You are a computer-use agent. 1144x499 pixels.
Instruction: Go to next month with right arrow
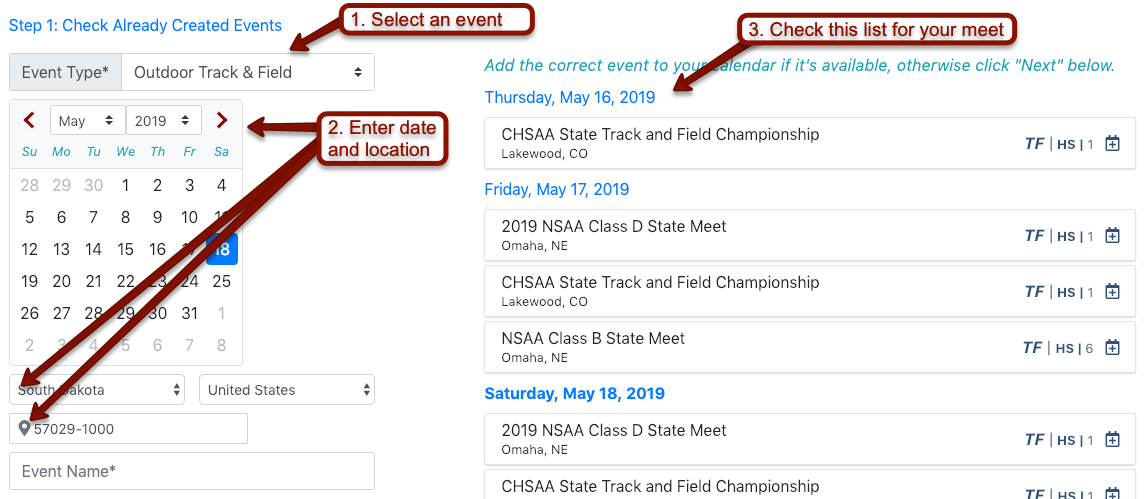[x=222, y=120]
